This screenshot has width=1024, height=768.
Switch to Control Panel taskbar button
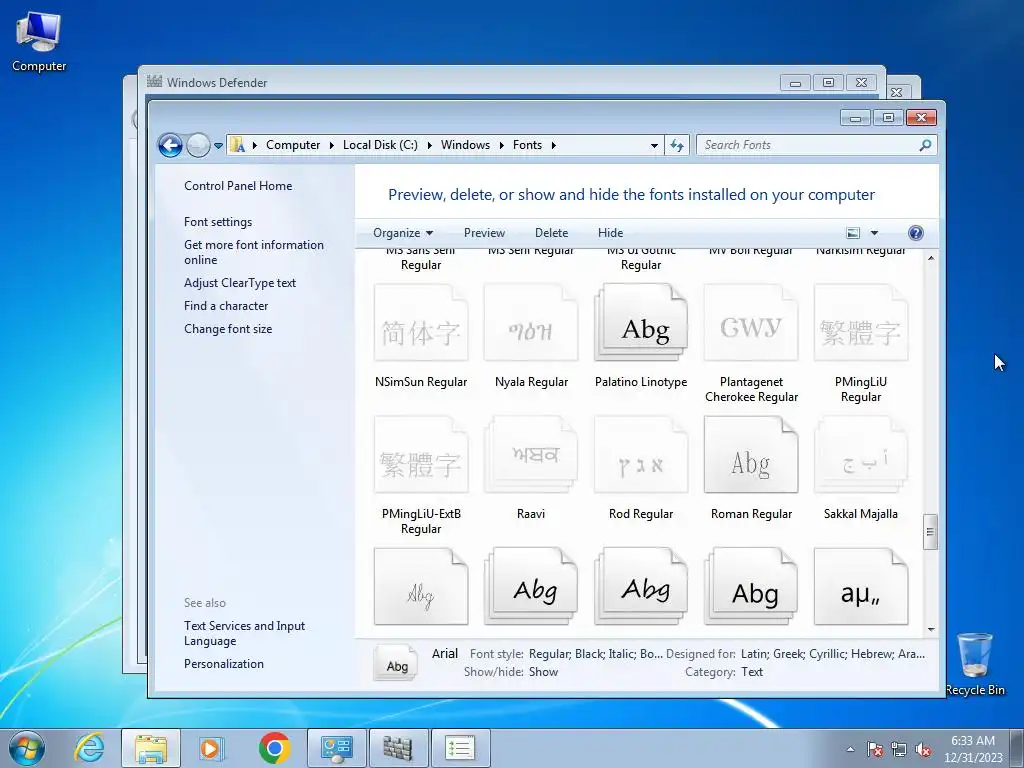click(x=336, y=748)
